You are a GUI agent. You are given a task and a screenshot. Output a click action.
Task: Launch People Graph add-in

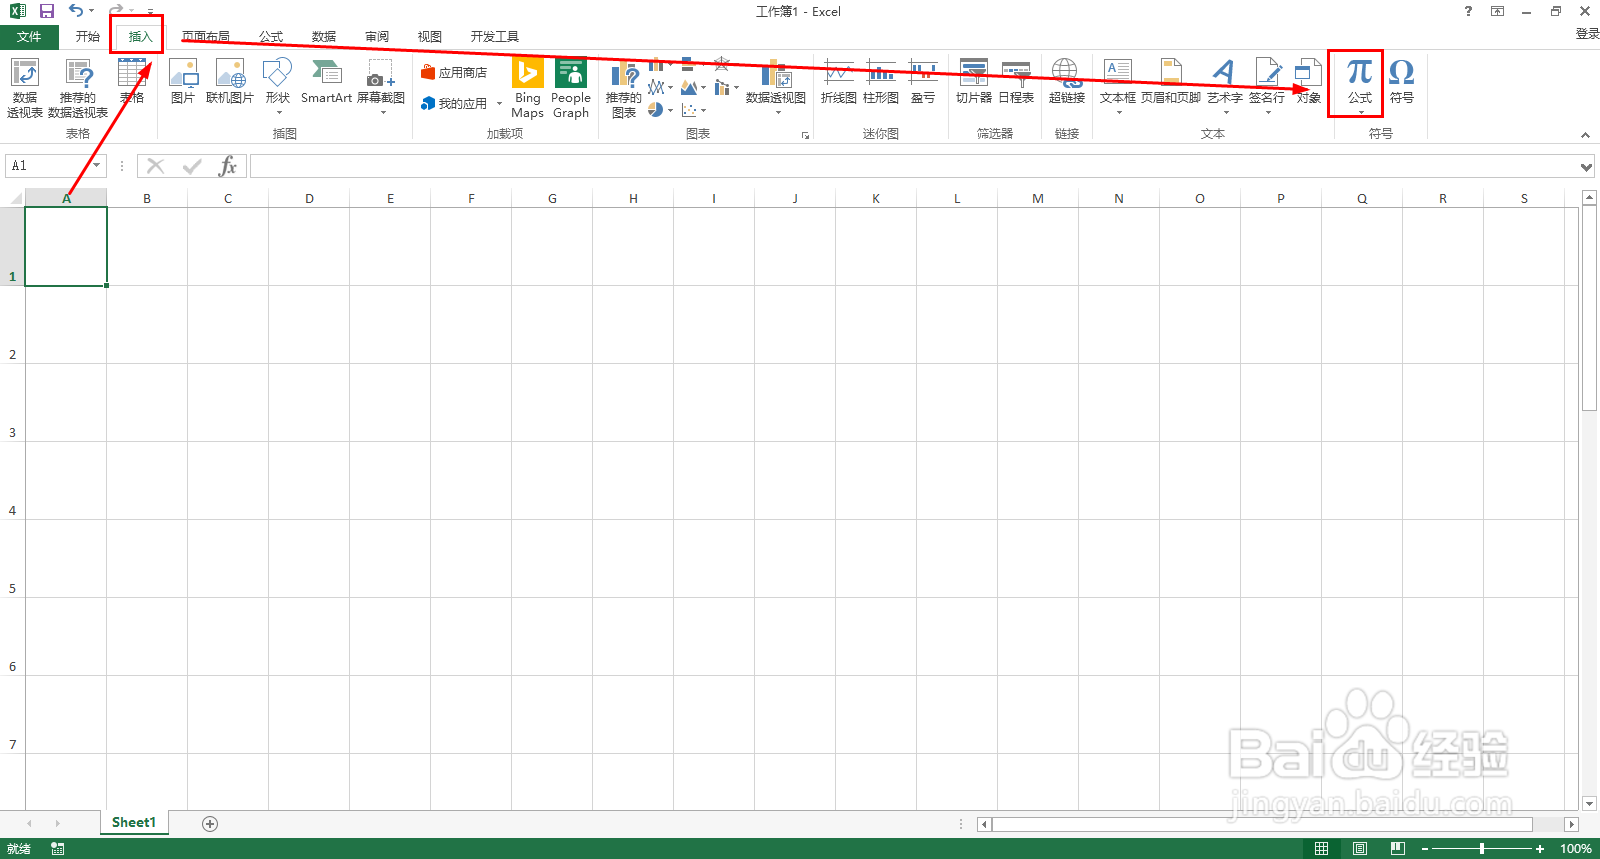tap(571, 89)
